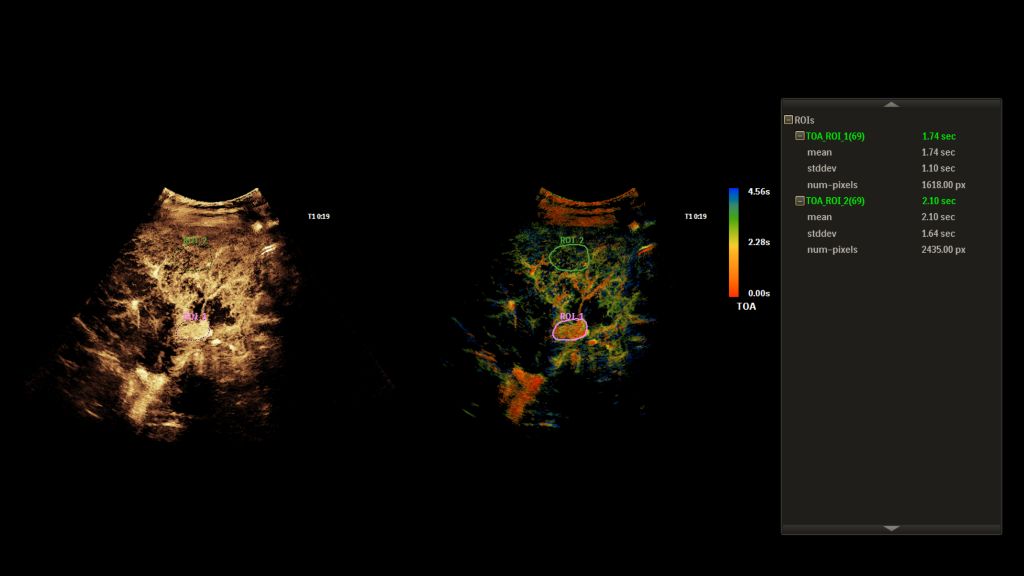Select the ROIs root label

click(804, 120)
